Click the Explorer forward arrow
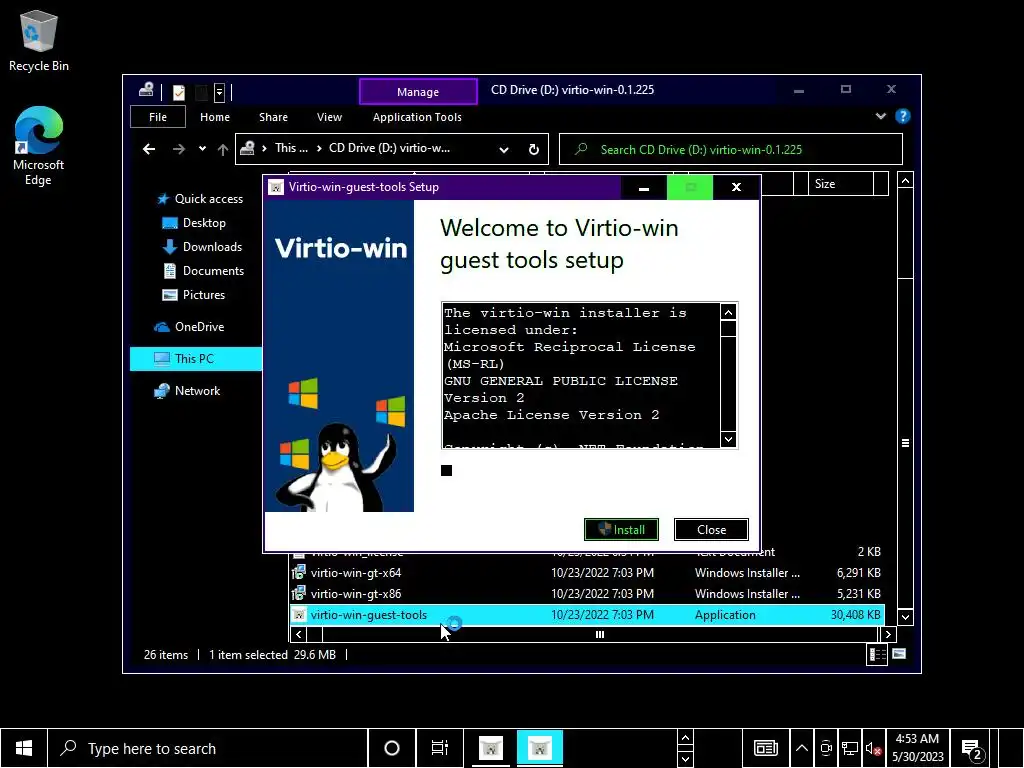1024x768 pixels. point(178,149)
